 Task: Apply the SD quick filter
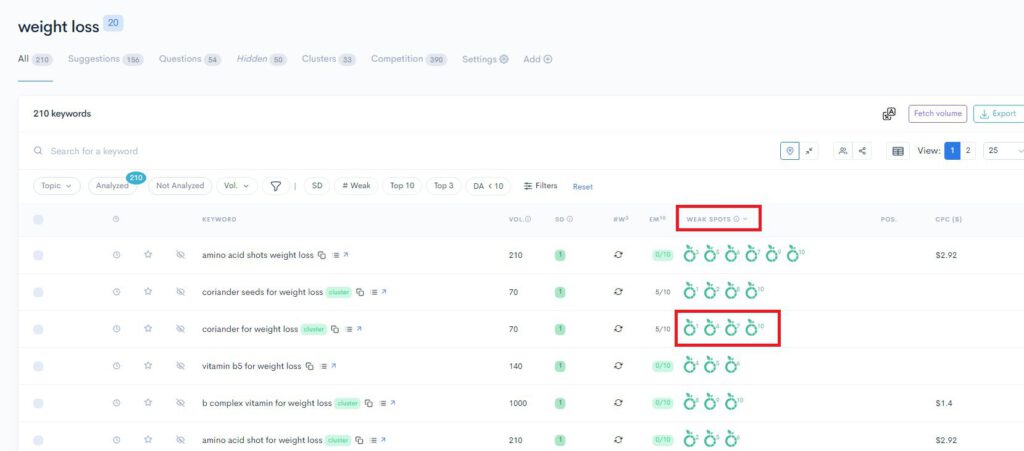point(317,186)
